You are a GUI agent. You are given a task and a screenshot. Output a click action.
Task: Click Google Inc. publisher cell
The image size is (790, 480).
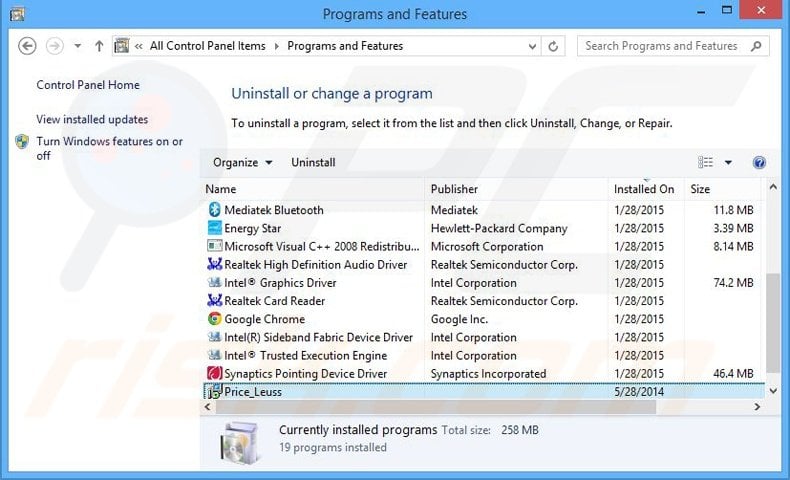click(x=459, y=319)
